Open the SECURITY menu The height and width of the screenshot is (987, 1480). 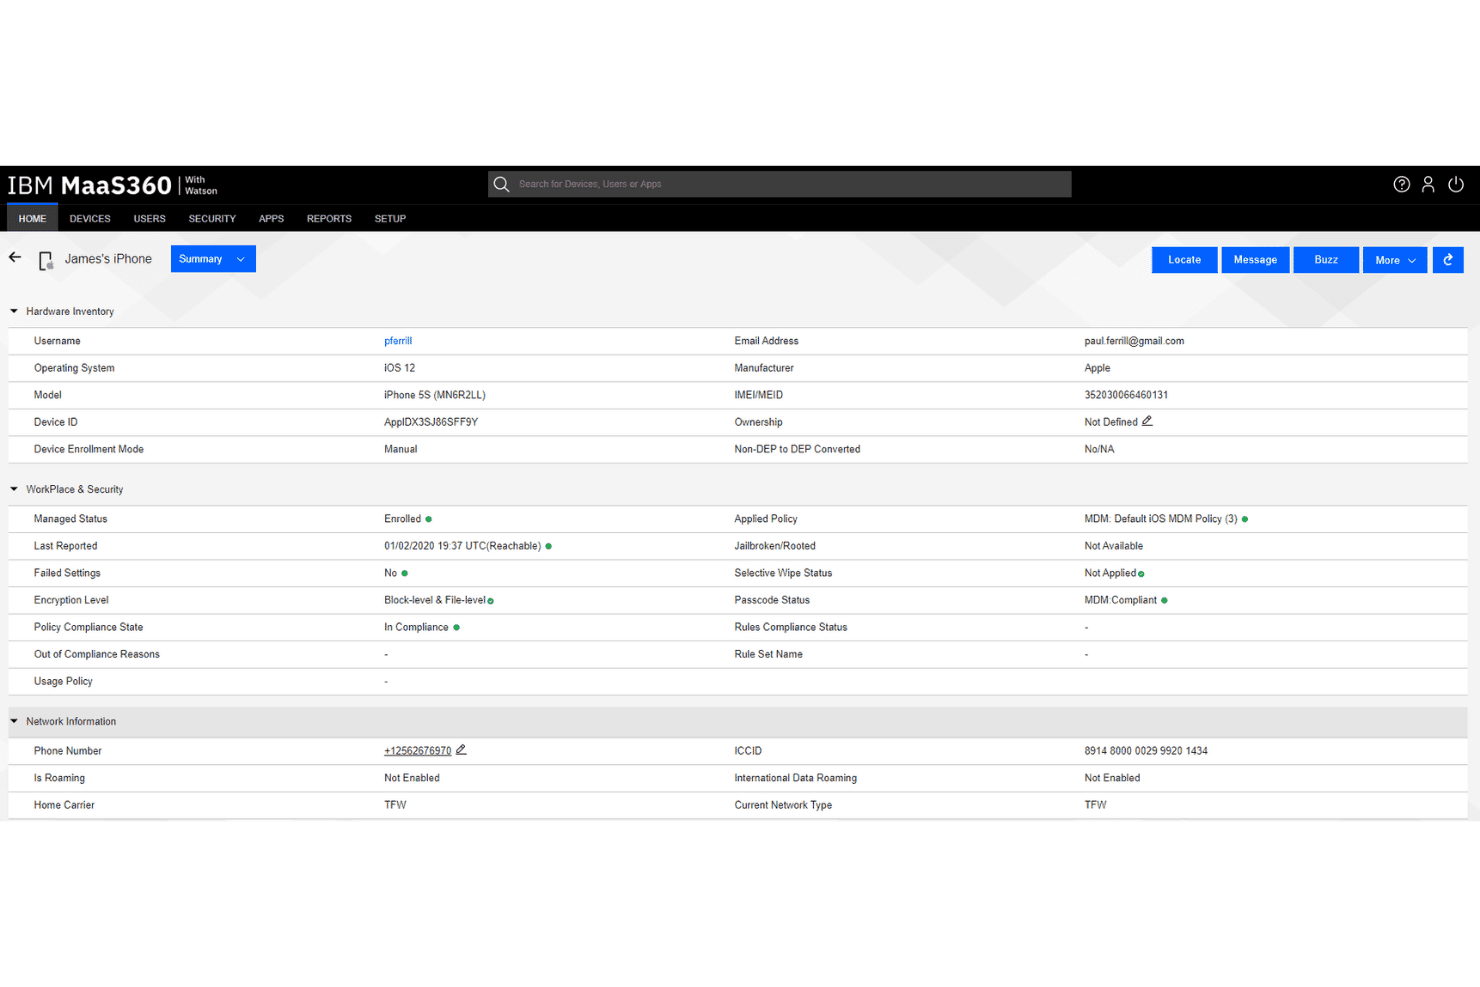coord(212,218)
